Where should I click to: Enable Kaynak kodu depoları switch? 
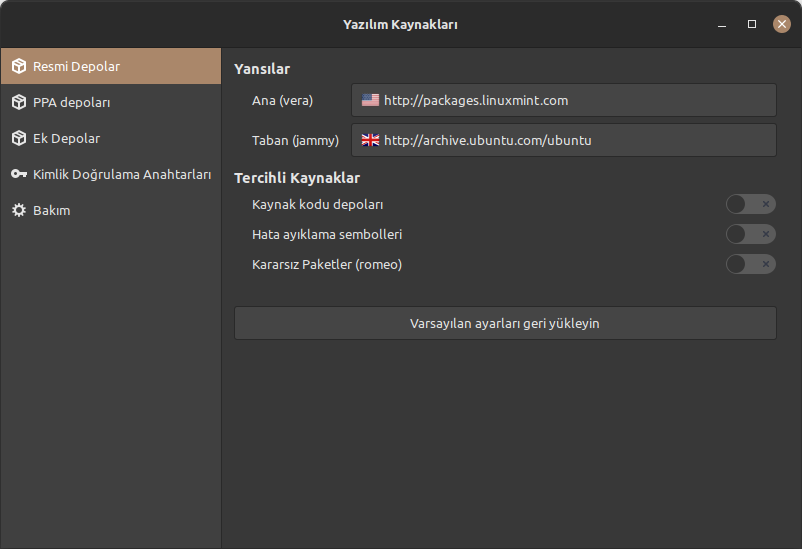click(750, 205)
